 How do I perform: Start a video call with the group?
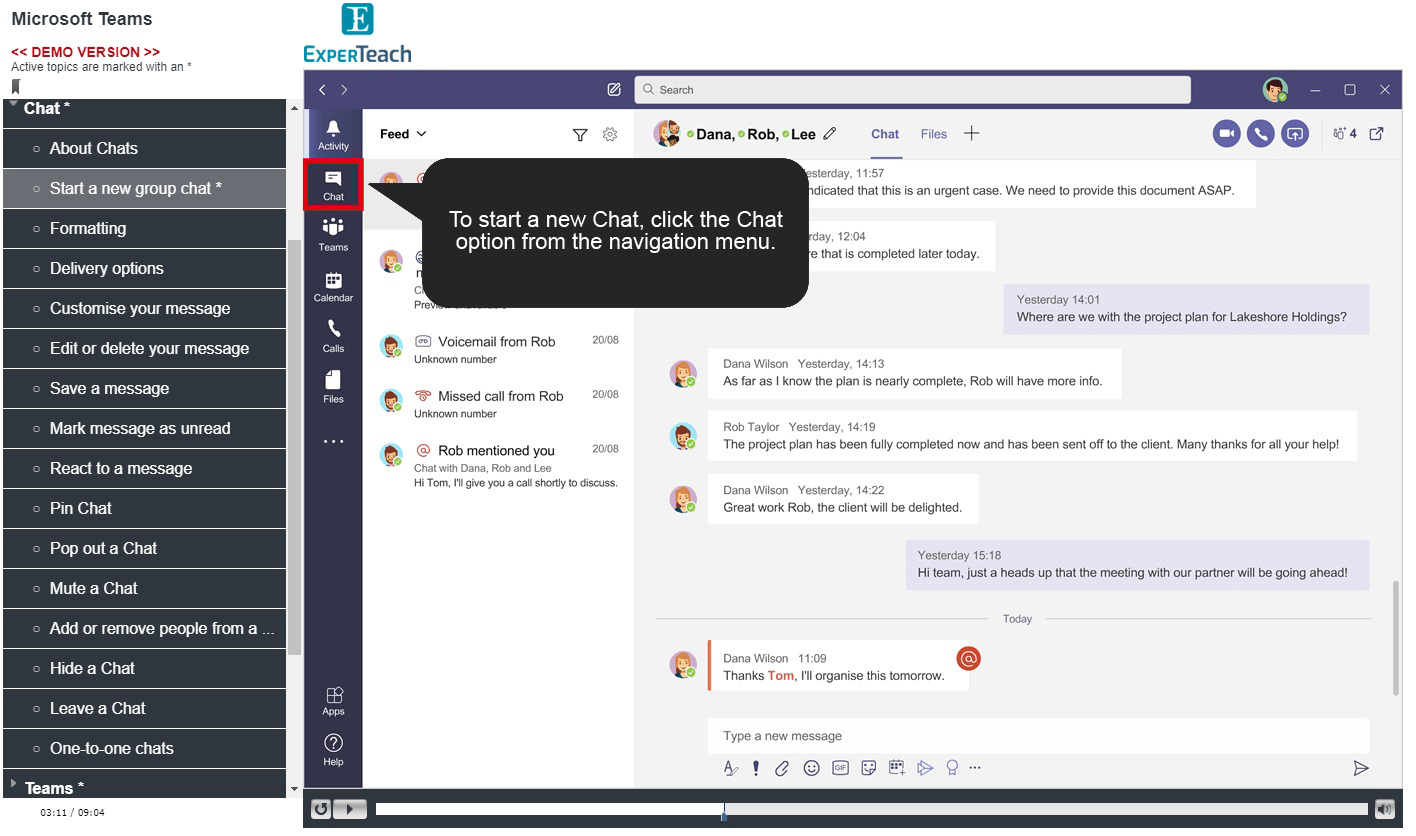[1226, 134]
